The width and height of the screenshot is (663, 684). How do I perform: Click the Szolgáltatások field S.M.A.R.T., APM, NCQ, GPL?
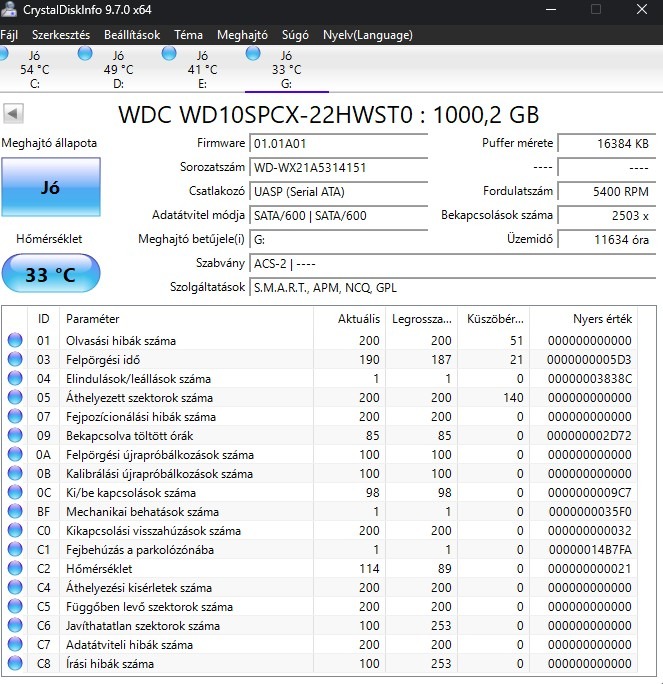(453, 287)
